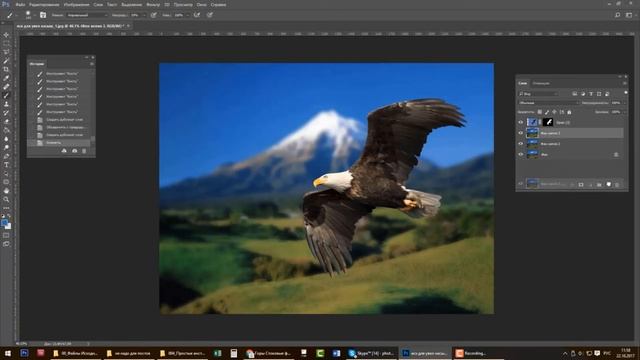Select the Brush tool in toolbox

6,96
